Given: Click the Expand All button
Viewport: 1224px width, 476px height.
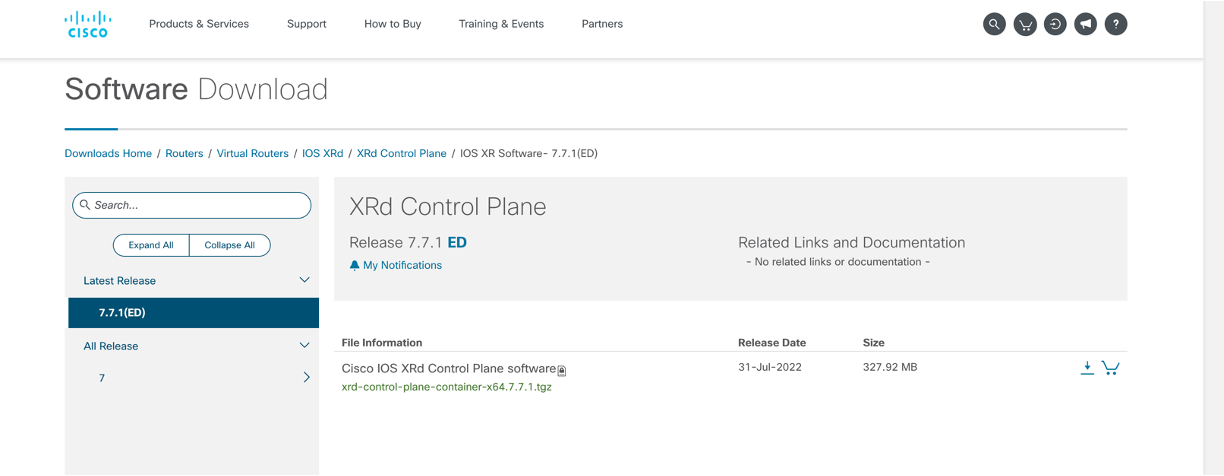Looking at the screenshot, I should [x=151, y=245].
